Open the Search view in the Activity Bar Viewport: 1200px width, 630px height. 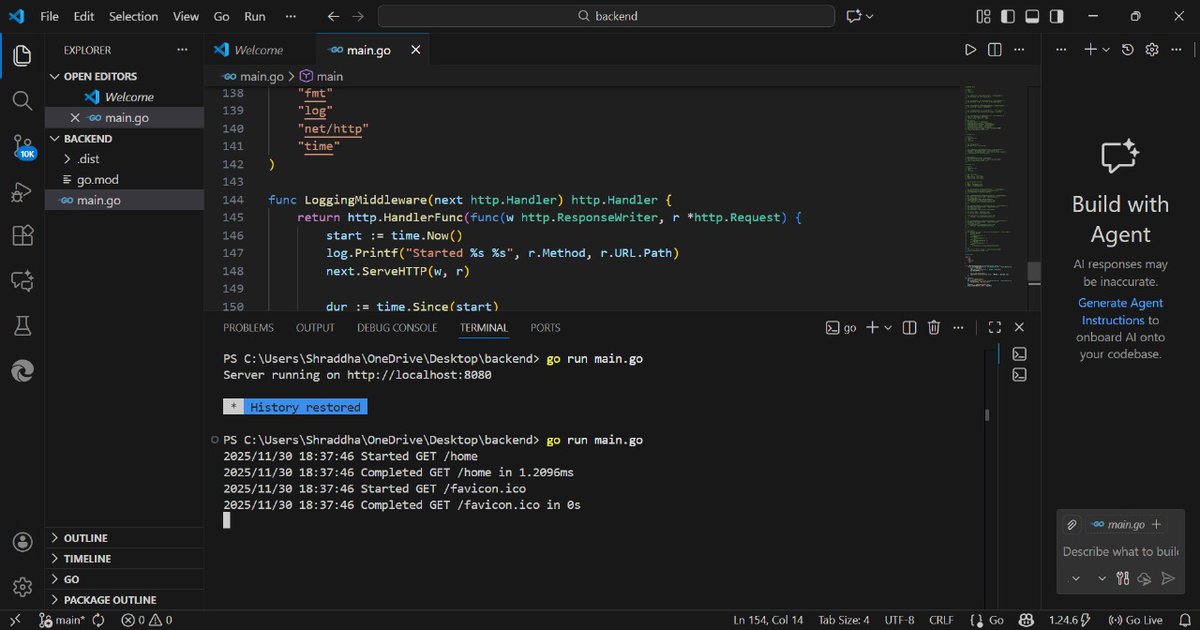click(x=22, y=100)
